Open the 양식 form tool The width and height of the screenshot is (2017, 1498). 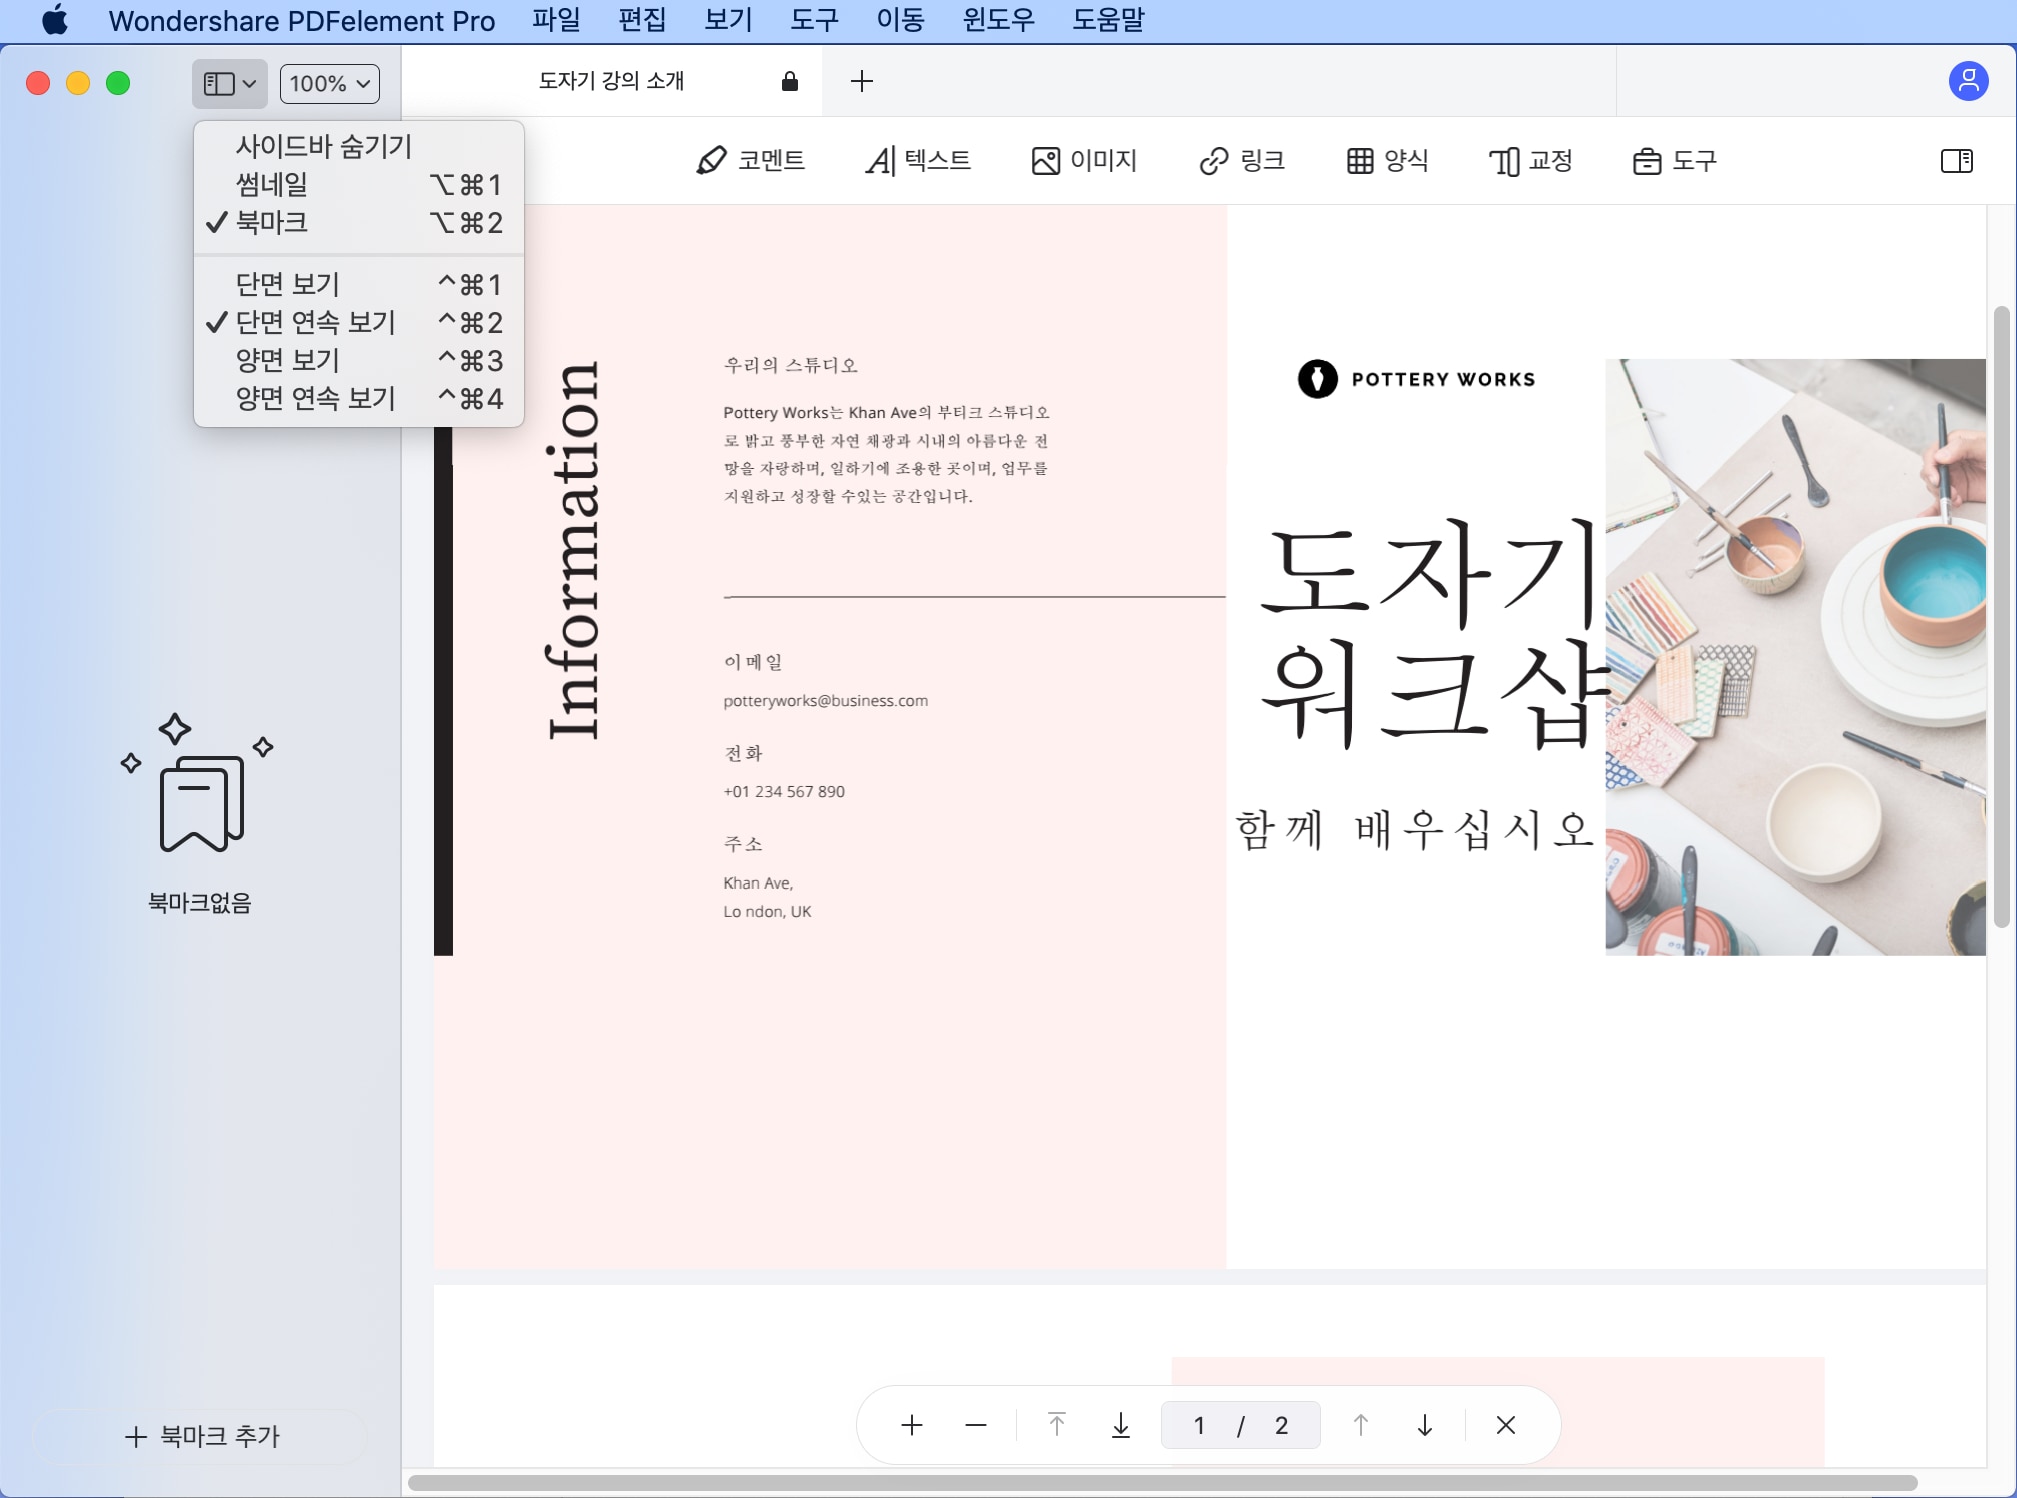1387,160
